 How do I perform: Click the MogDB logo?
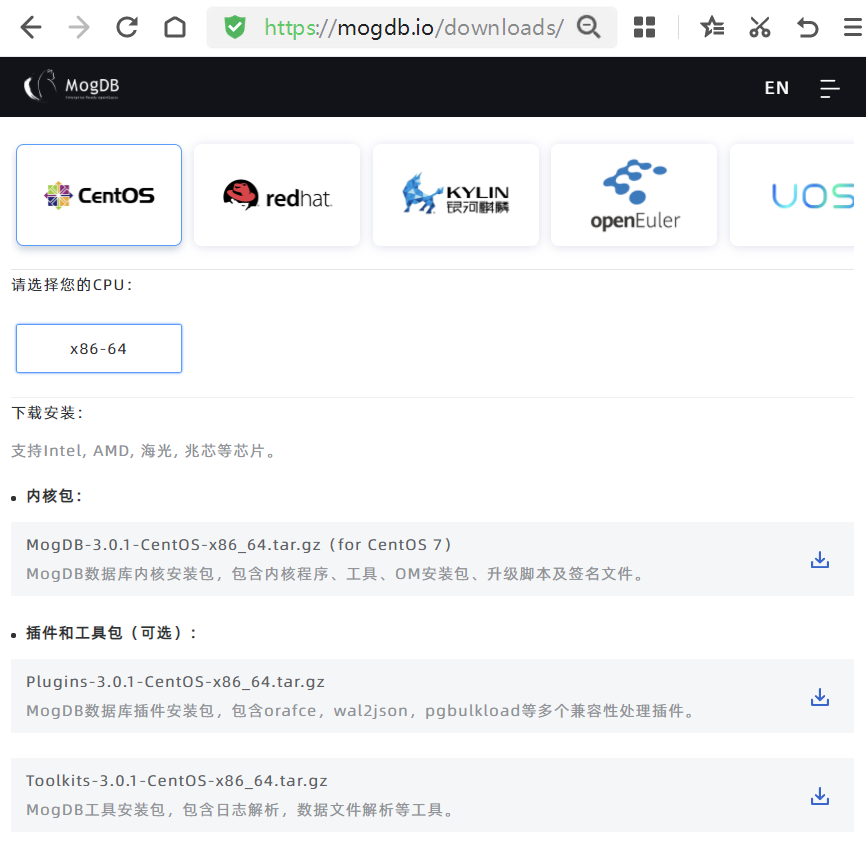click(x=71, y=87)
